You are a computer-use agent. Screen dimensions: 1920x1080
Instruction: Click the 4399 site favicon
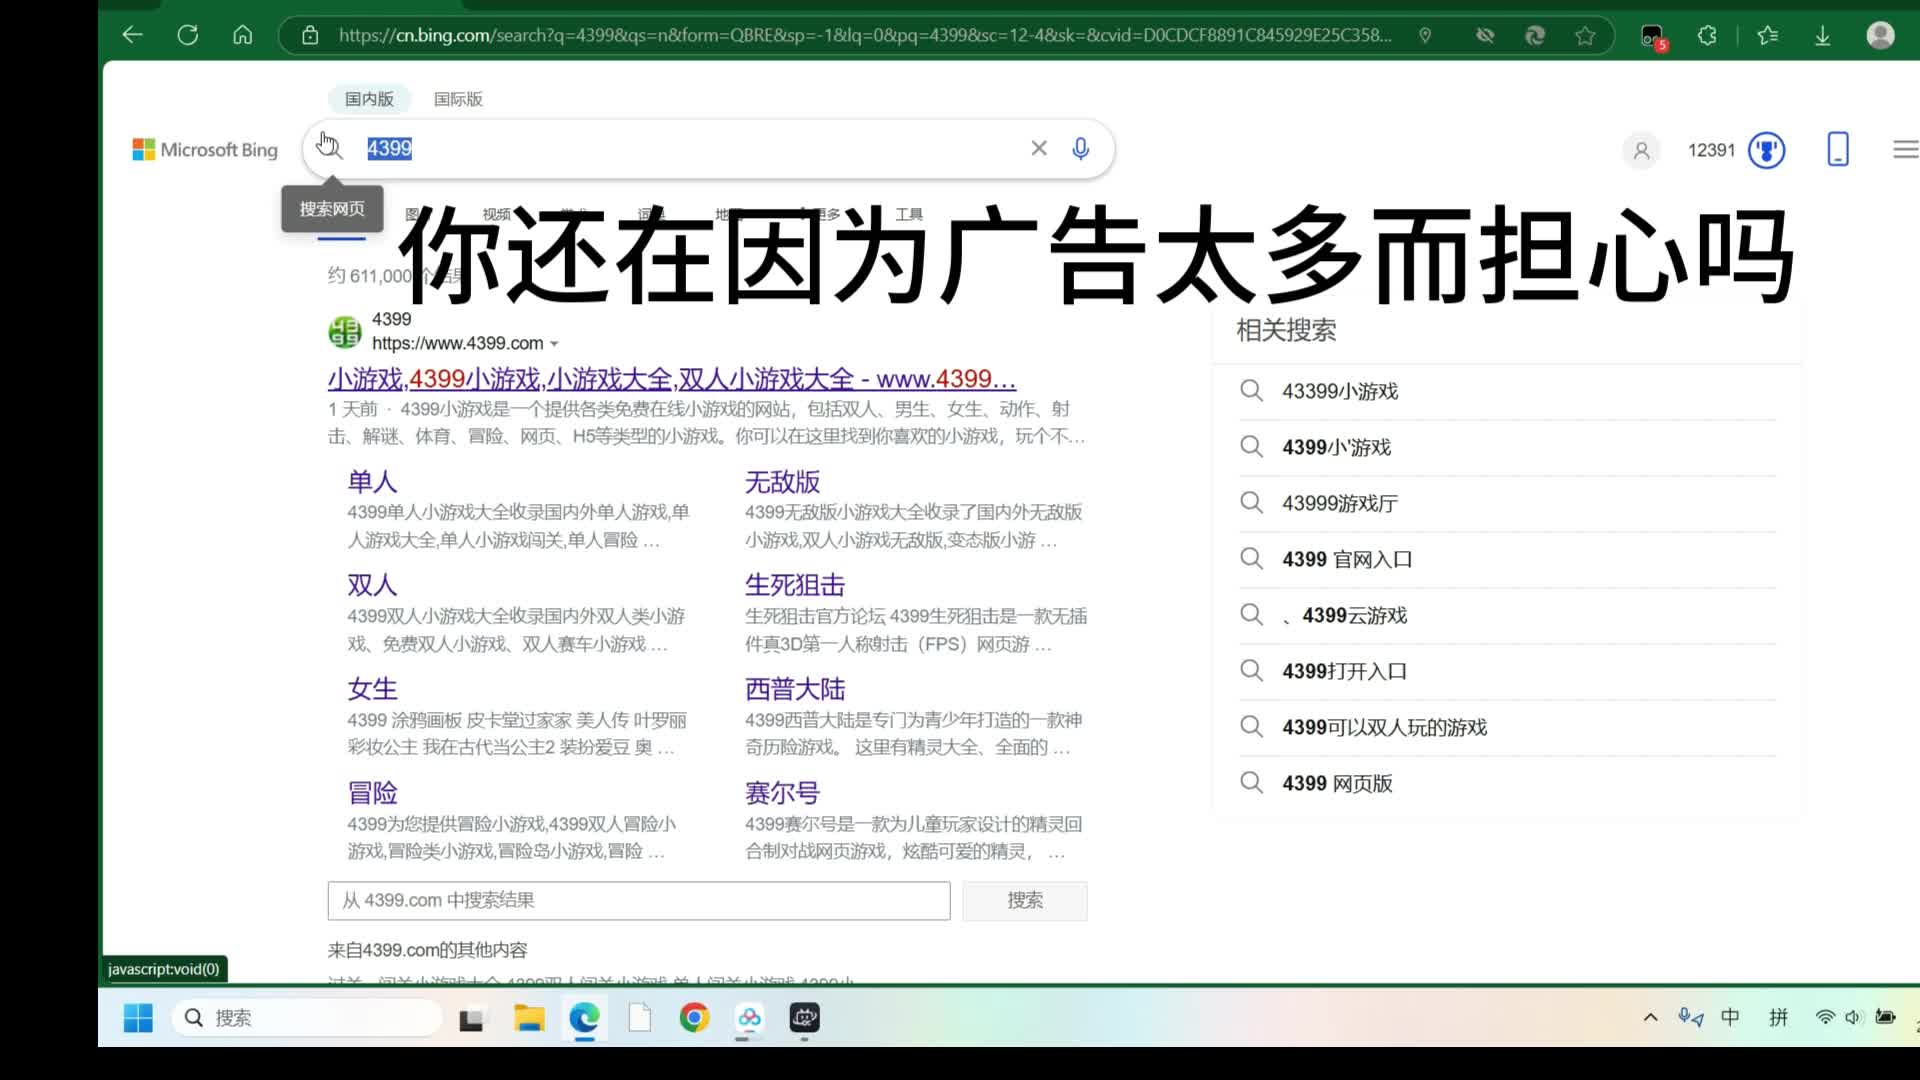pos(345,331)
